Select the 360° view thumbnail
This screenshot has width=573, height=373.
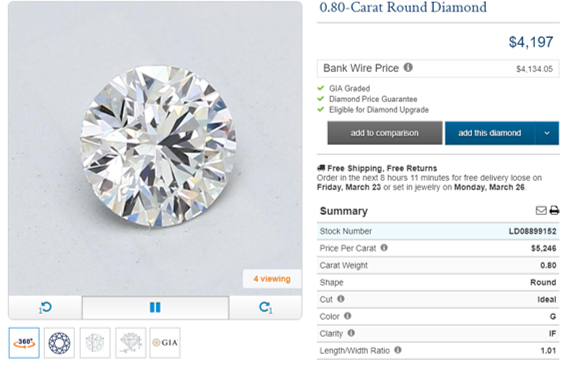click(x=24, y=343)
